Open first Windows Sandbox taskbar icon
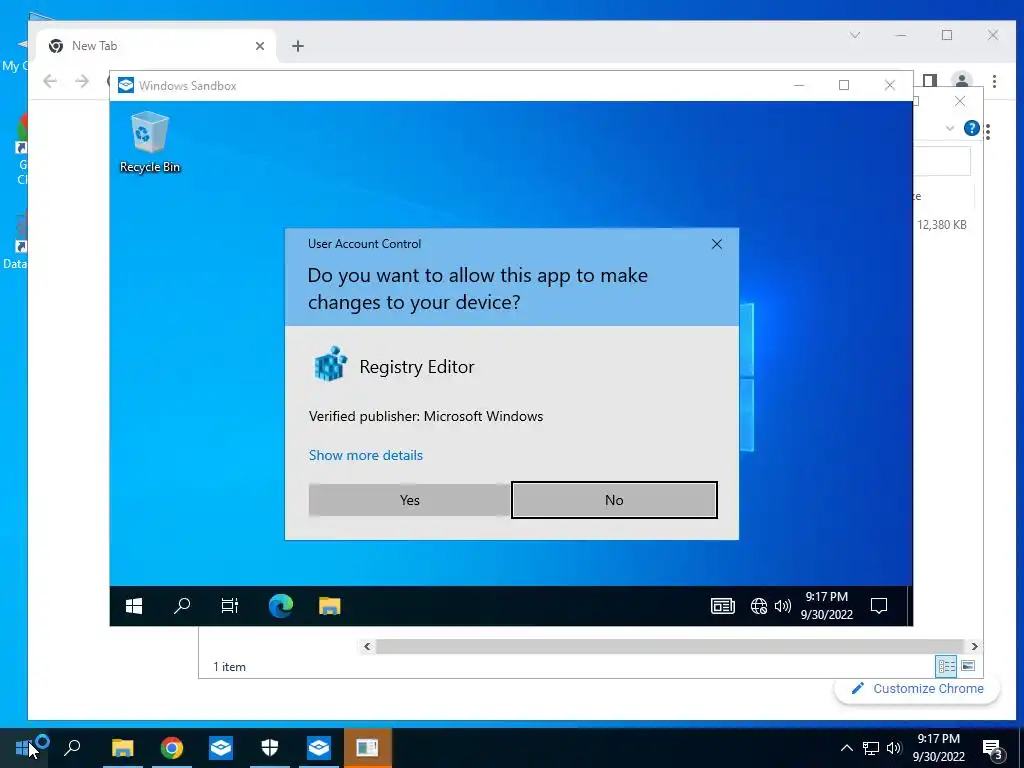1024x768 pixels. click(x=221, y=748)
